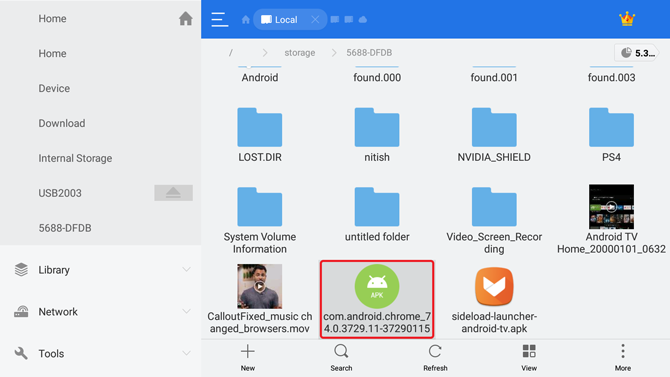
Task: Click the crown premium icon
Action: pyautogui.click(x=627, y=19)
